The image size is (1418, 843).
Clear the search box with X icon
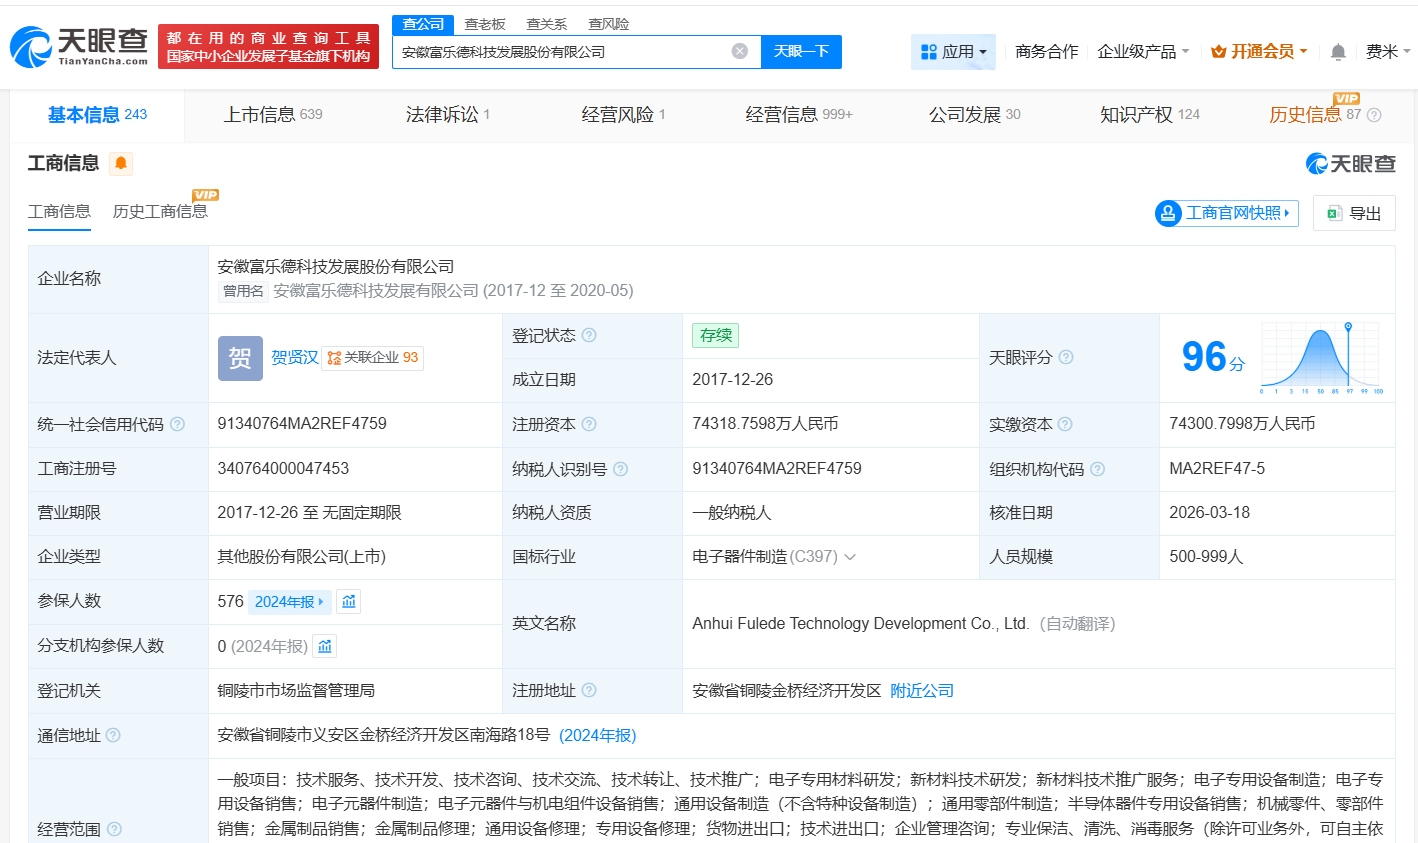tap(740, 51)
